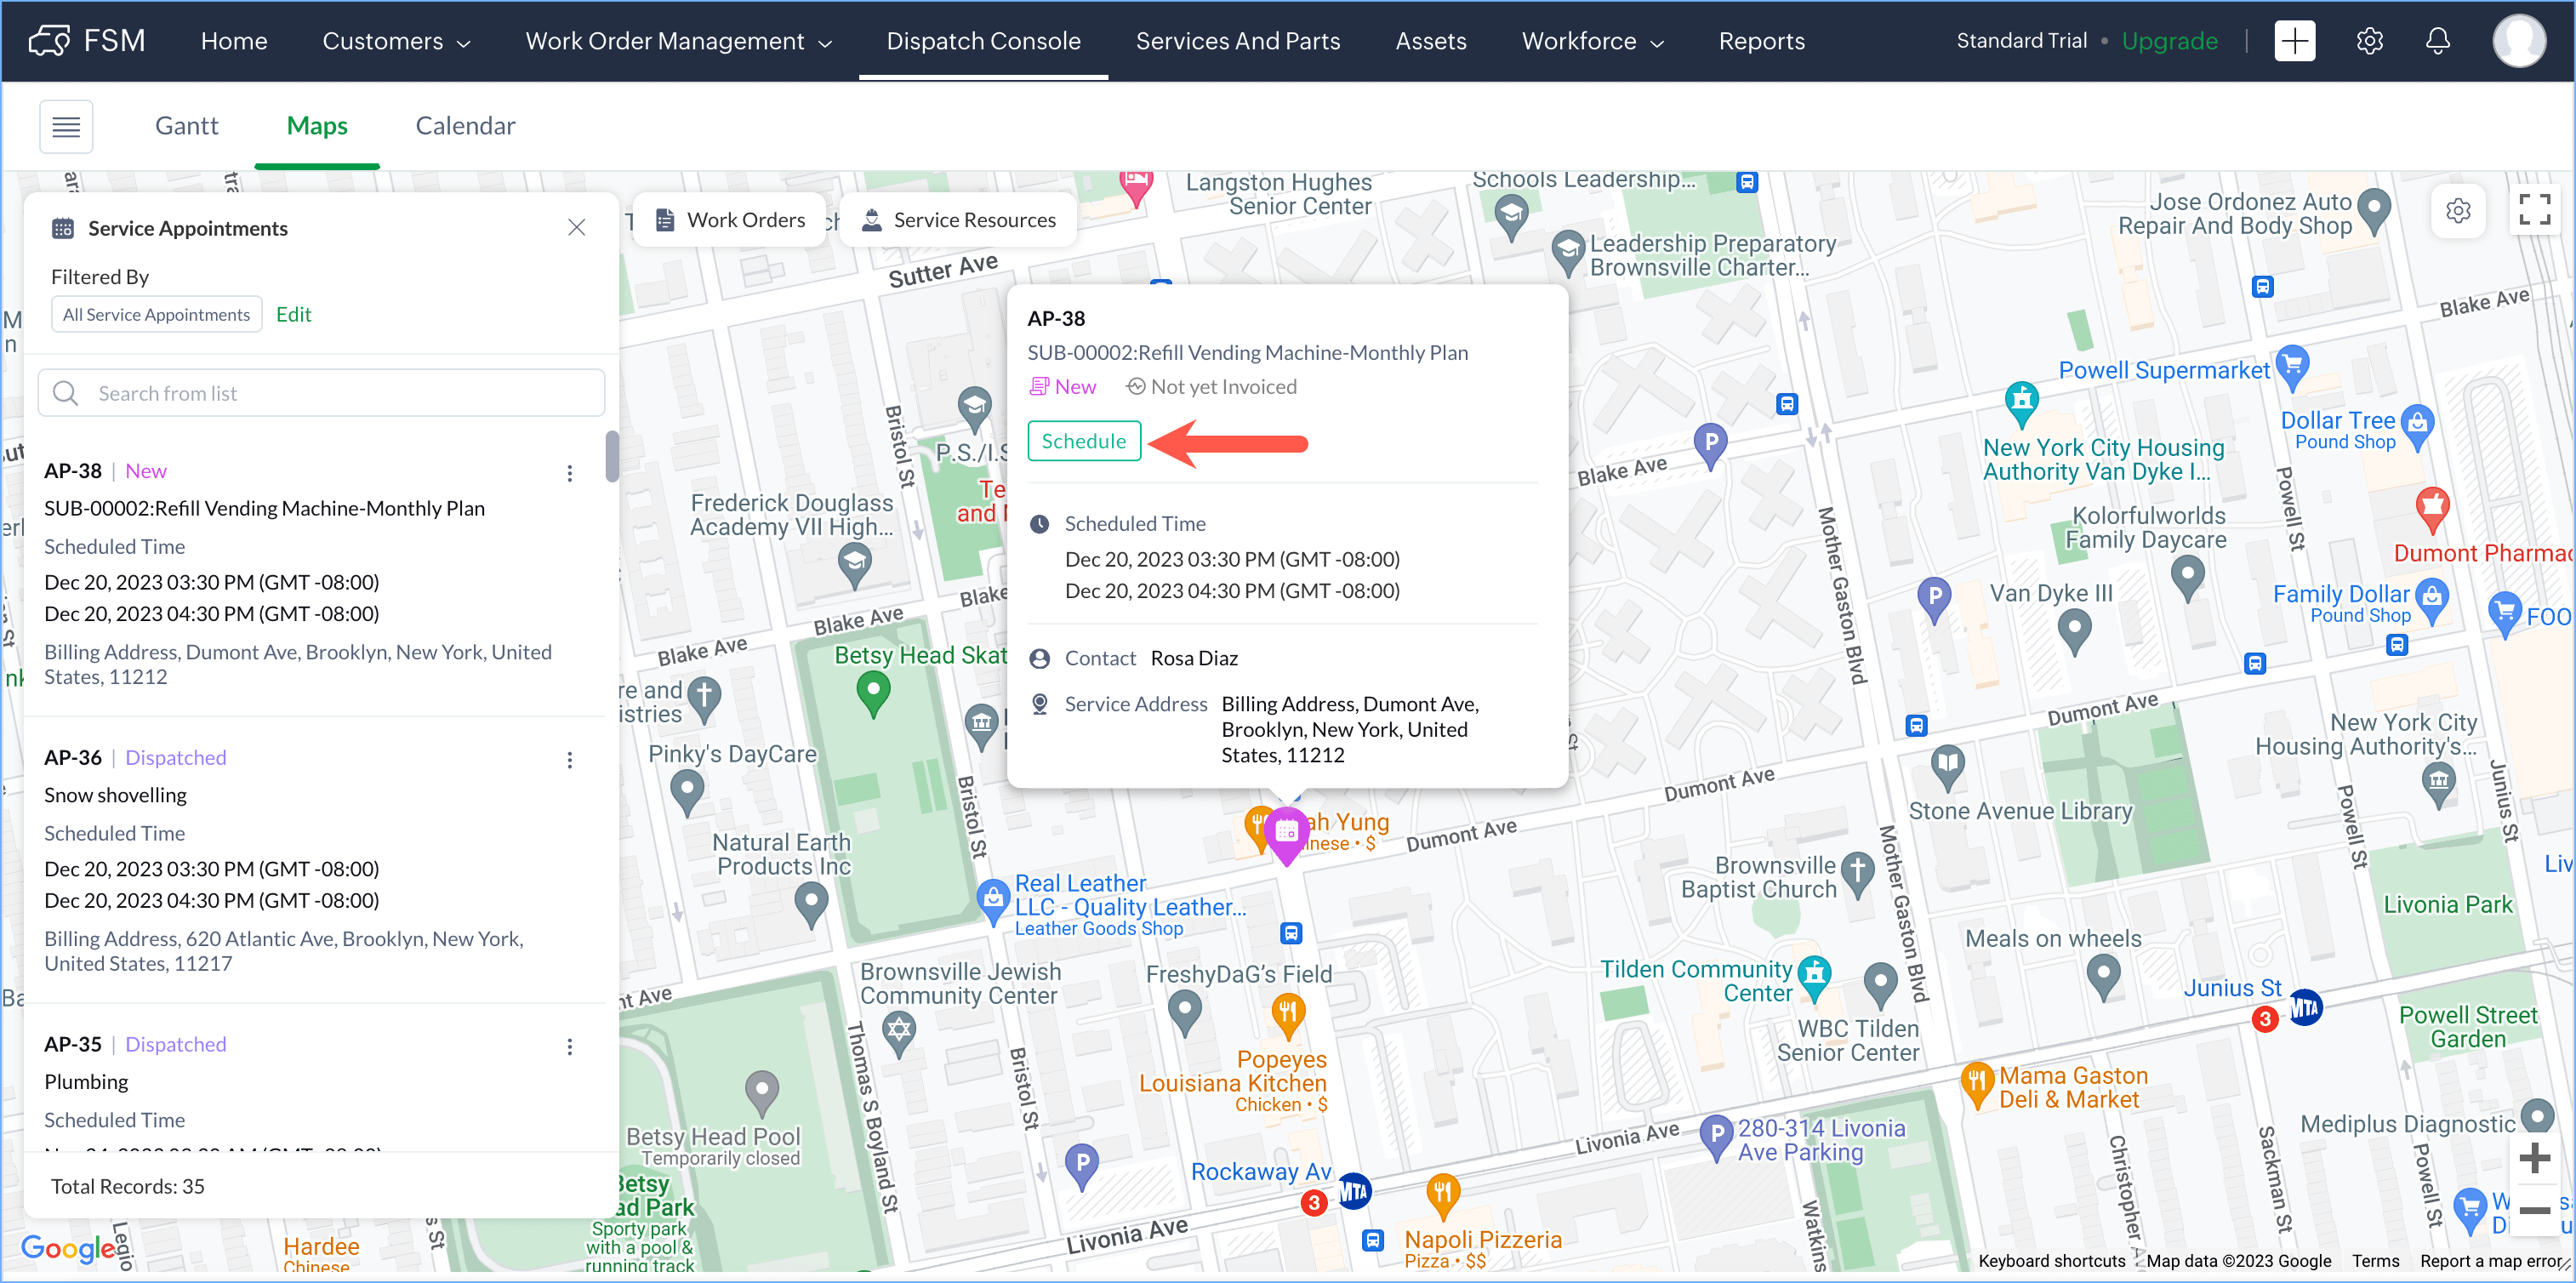Open the AP-36 three-dot options menu

pos(570,760)
